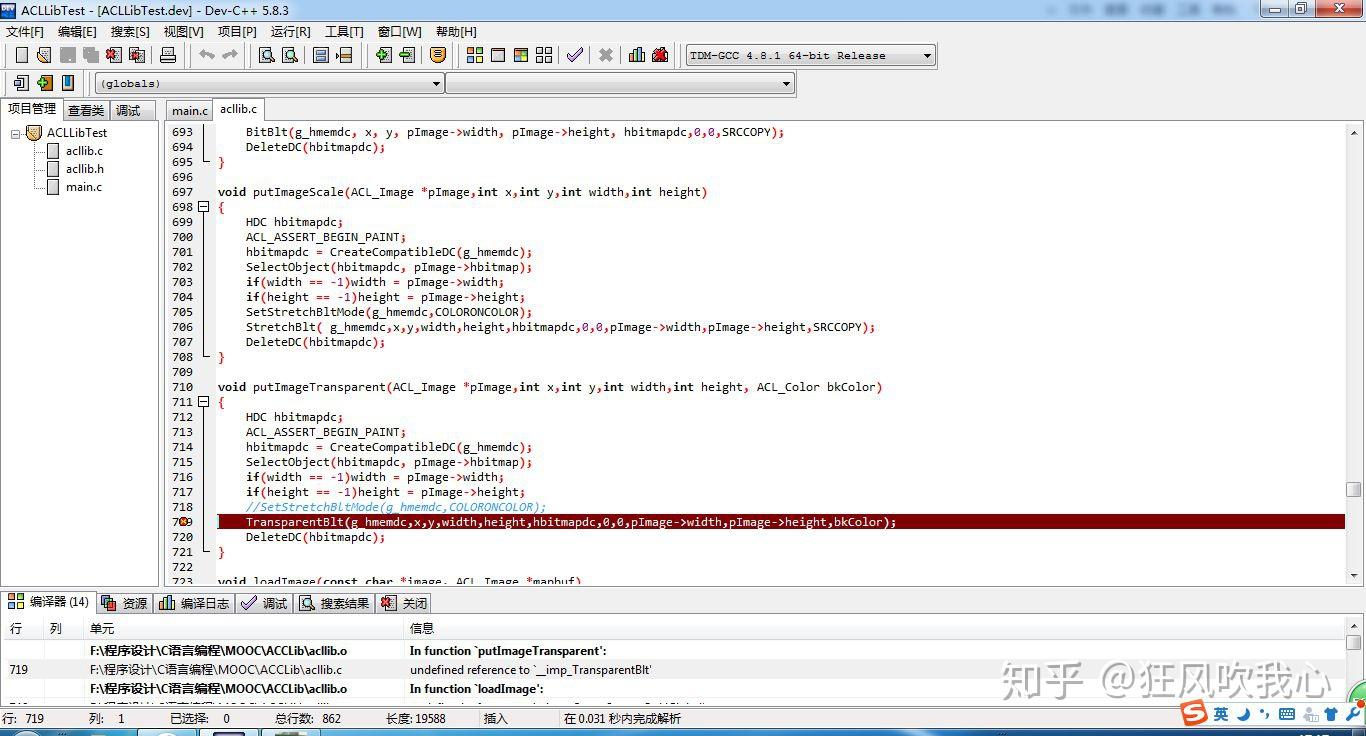This screenshot has height=736, width=1366.
Task: Click the blue bookmark icon in second toolbar
Action: coord(68,83)
